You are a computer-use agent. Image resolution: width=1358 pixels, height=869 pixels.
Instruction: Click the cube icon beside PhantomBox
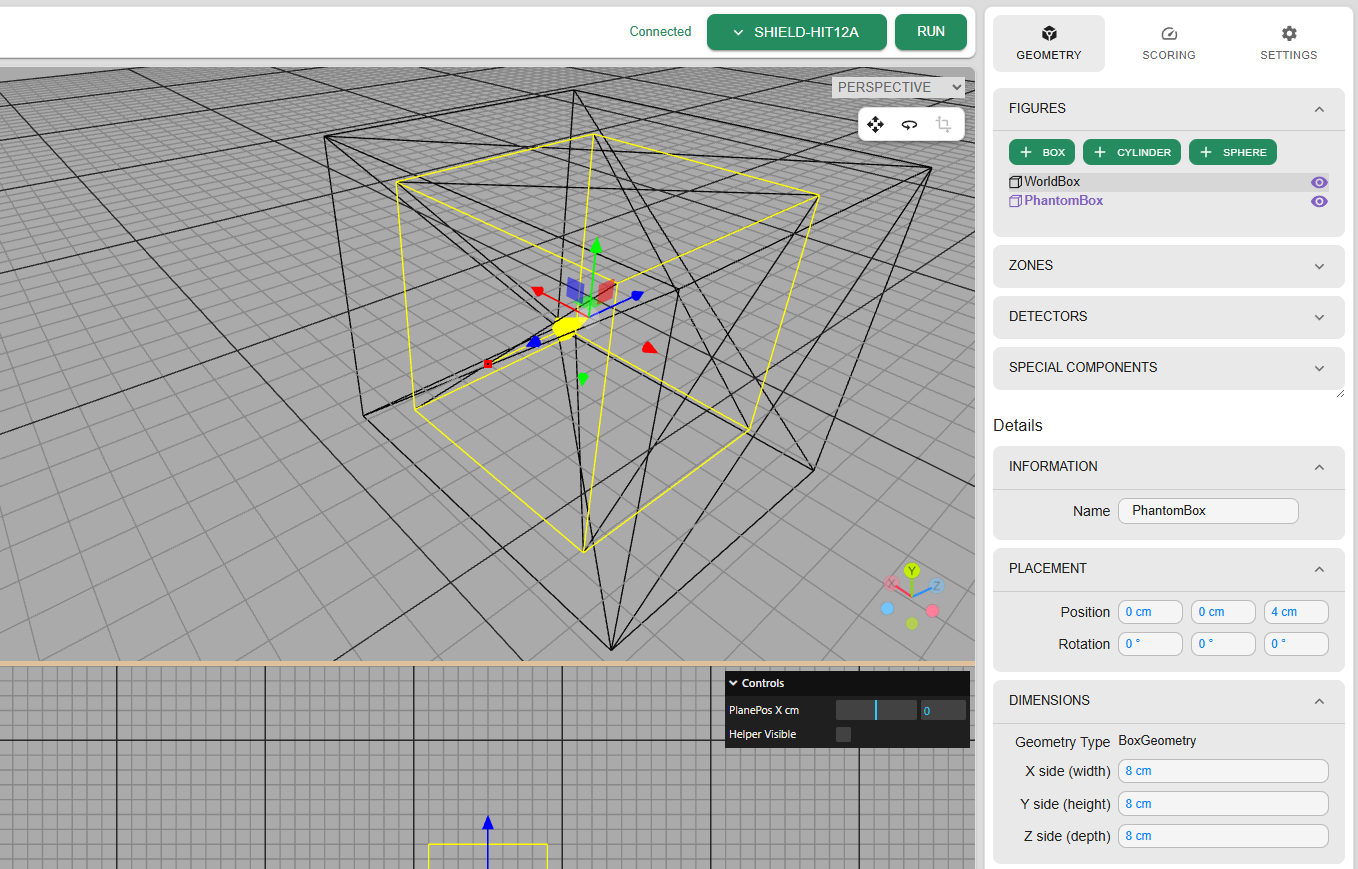pyautogui.click(x=1015, y=201)
